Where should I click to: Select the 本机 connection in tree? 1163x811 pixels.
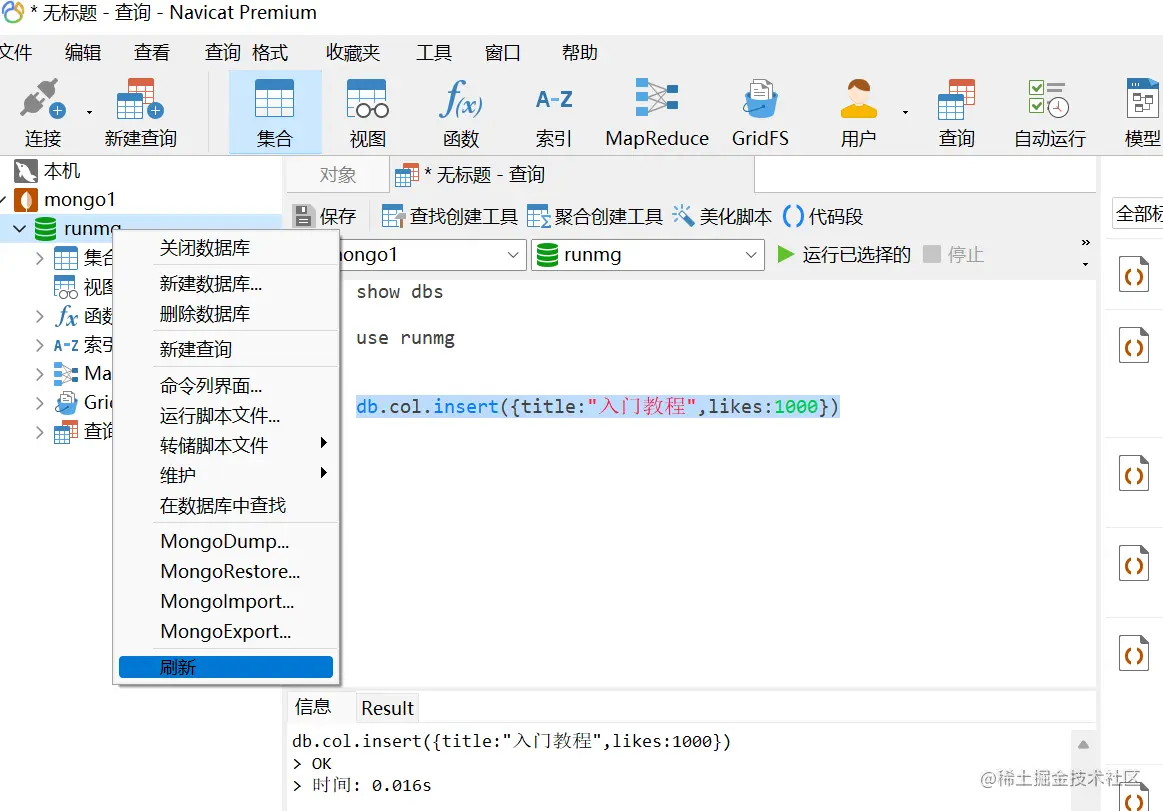coord(47,171)
